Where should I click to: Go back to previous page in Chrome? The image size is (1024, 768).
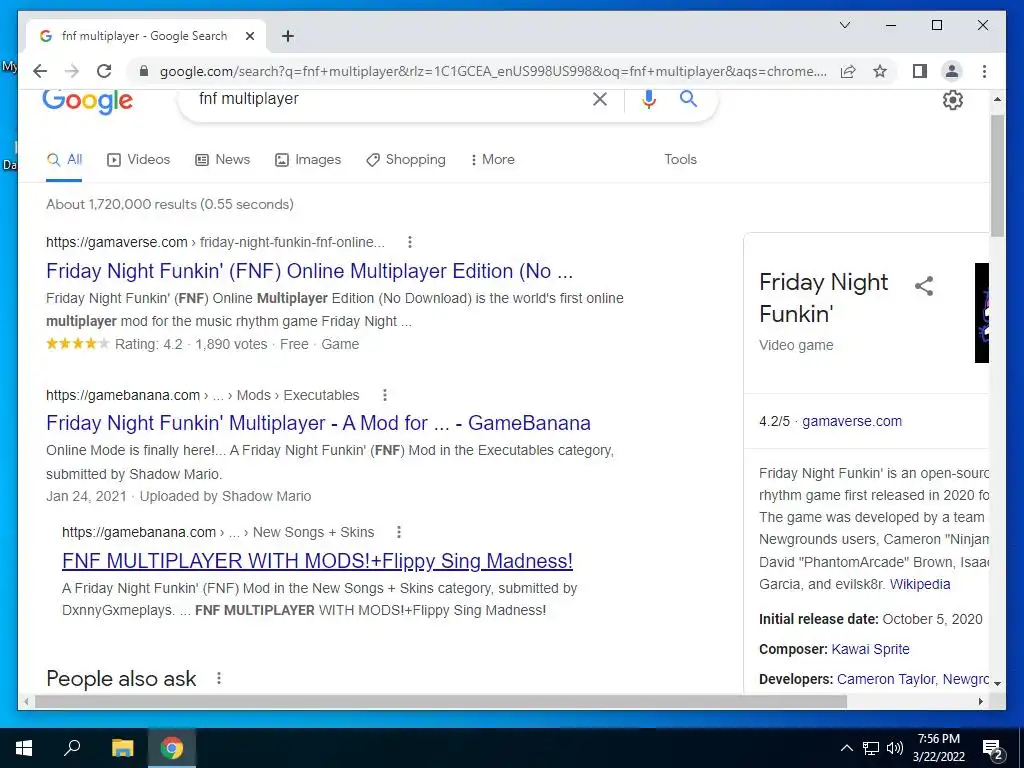click(40, 71)
